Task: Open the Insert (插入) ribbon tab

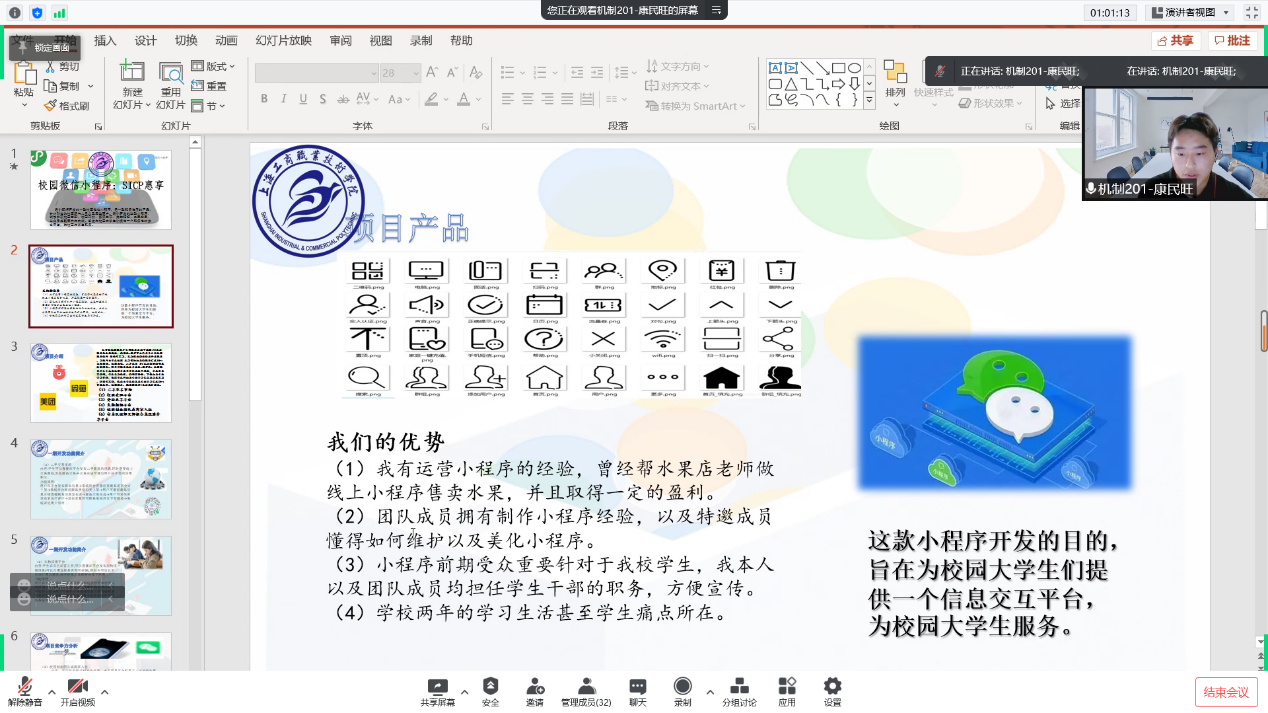Action: [105, 41]
